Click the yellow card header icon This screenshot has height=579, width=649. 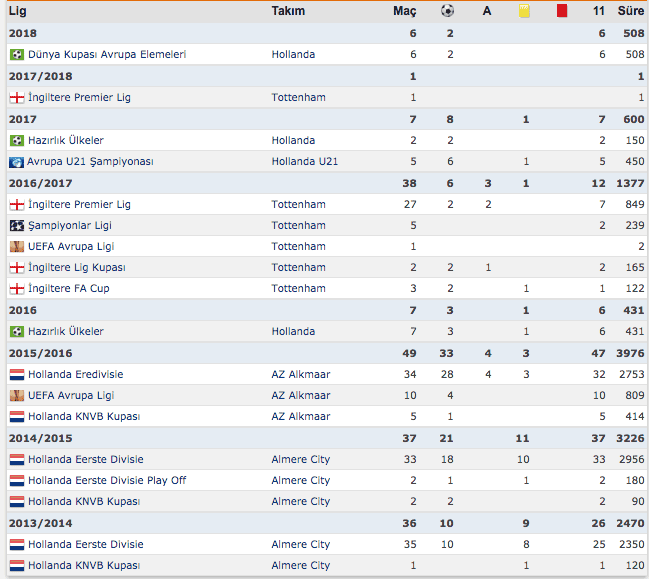(x=524, y=11)
